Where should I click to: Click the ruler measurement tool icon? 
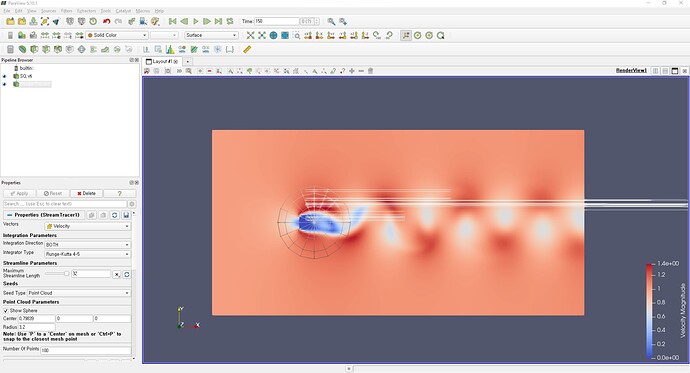point(247,49)
